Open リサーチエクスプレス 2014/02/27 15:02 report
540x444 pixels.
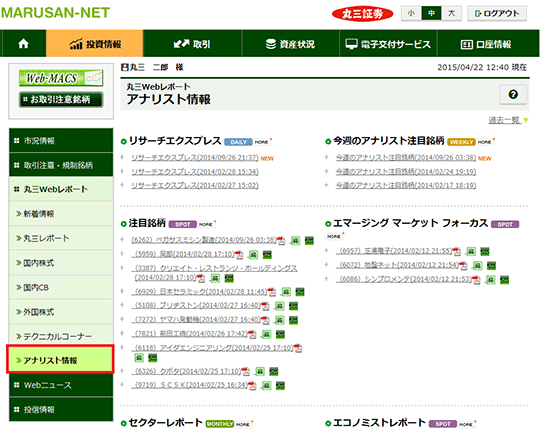pyautogui.click(x=195, y=185)
